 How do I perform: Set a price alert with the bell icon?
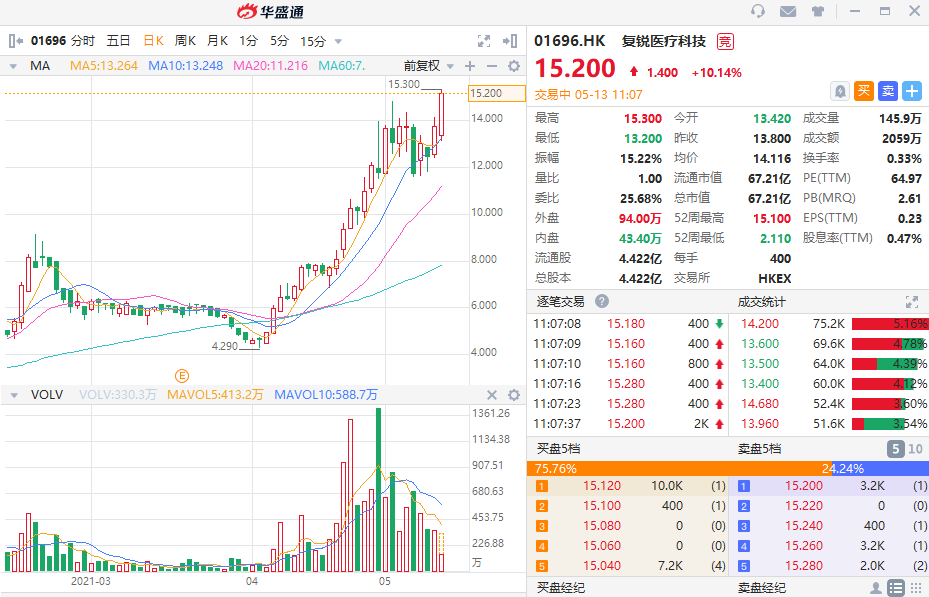point(840,91)
